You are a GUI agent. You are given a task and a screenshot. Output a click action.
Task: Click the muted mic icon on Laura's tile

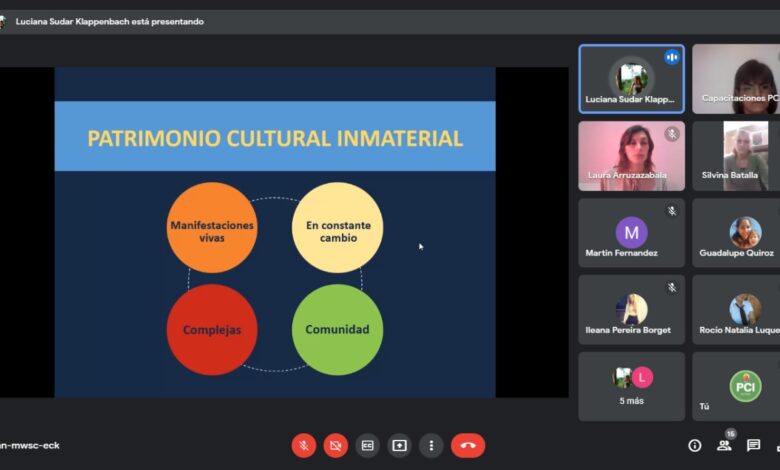click(672, 134)
